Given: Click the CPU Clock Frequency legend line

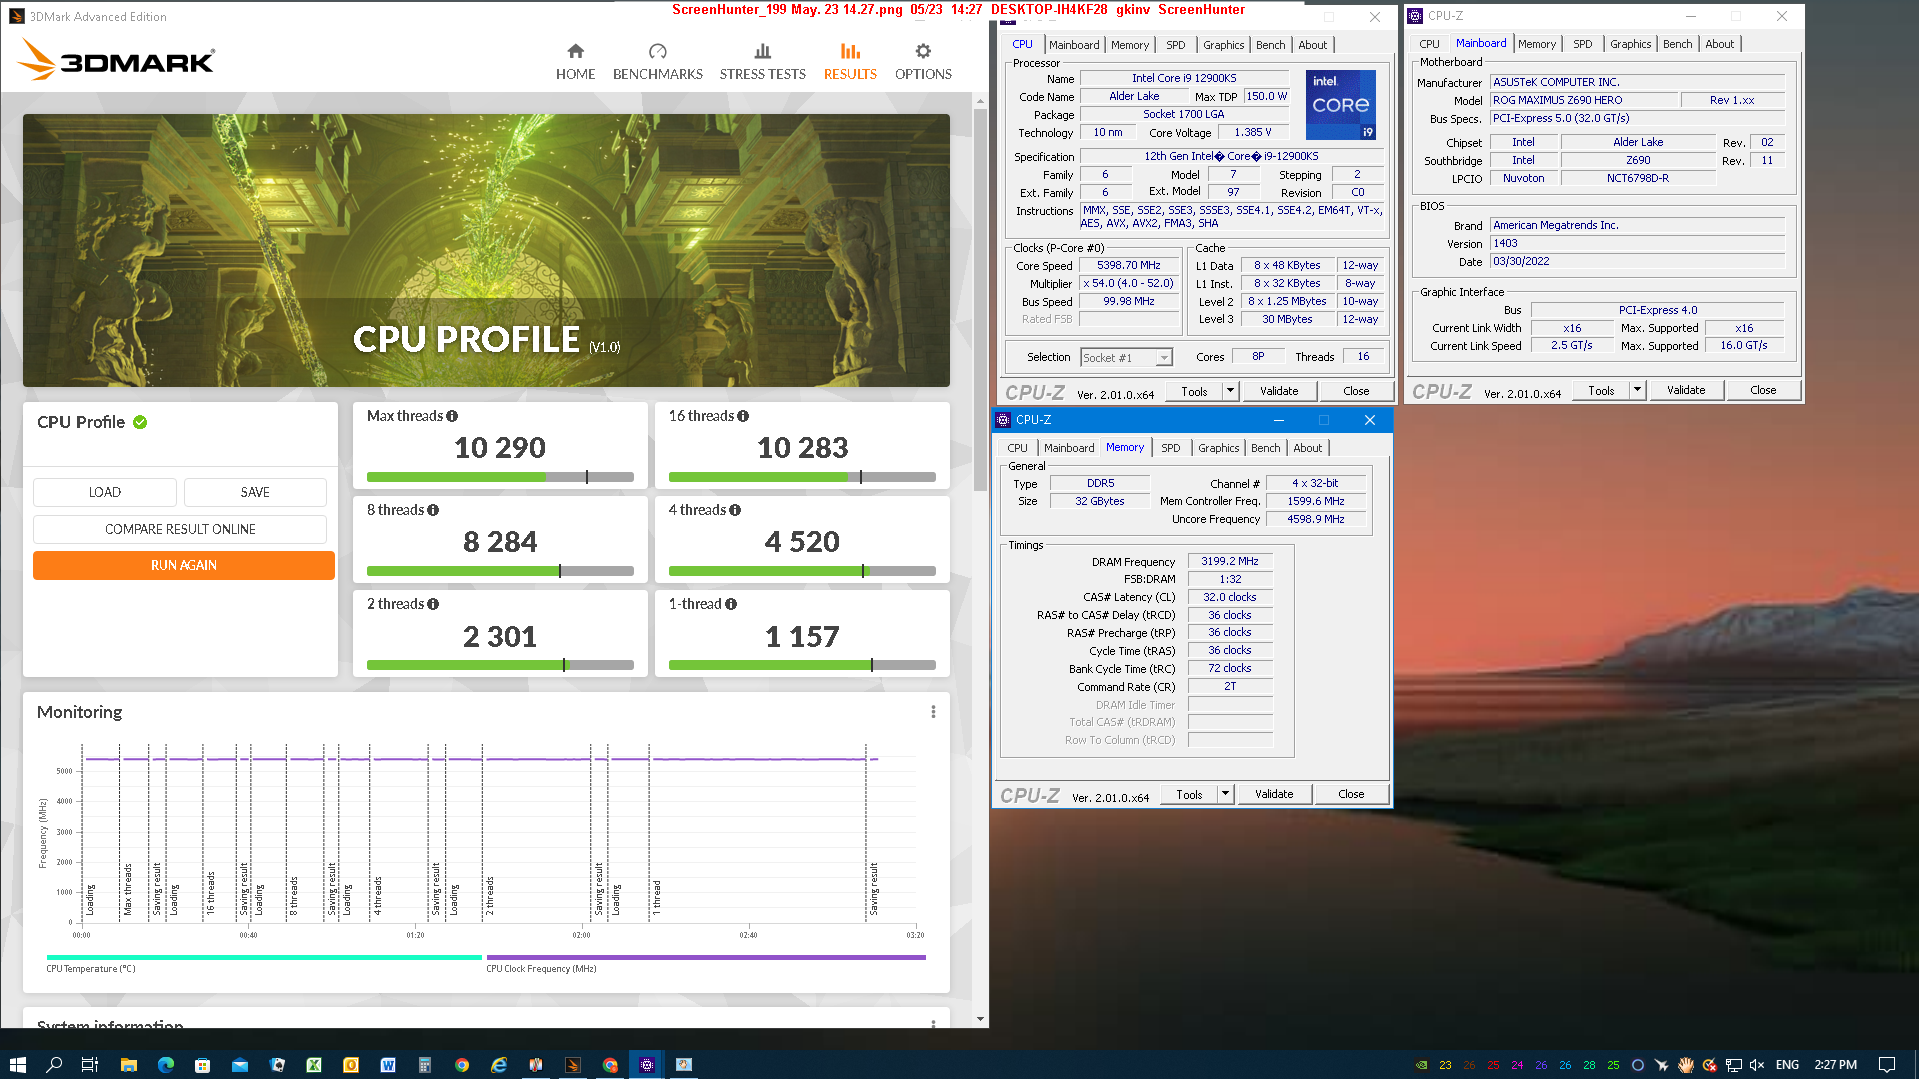Looking at the screenshot, I should click(x=706, y=957).
